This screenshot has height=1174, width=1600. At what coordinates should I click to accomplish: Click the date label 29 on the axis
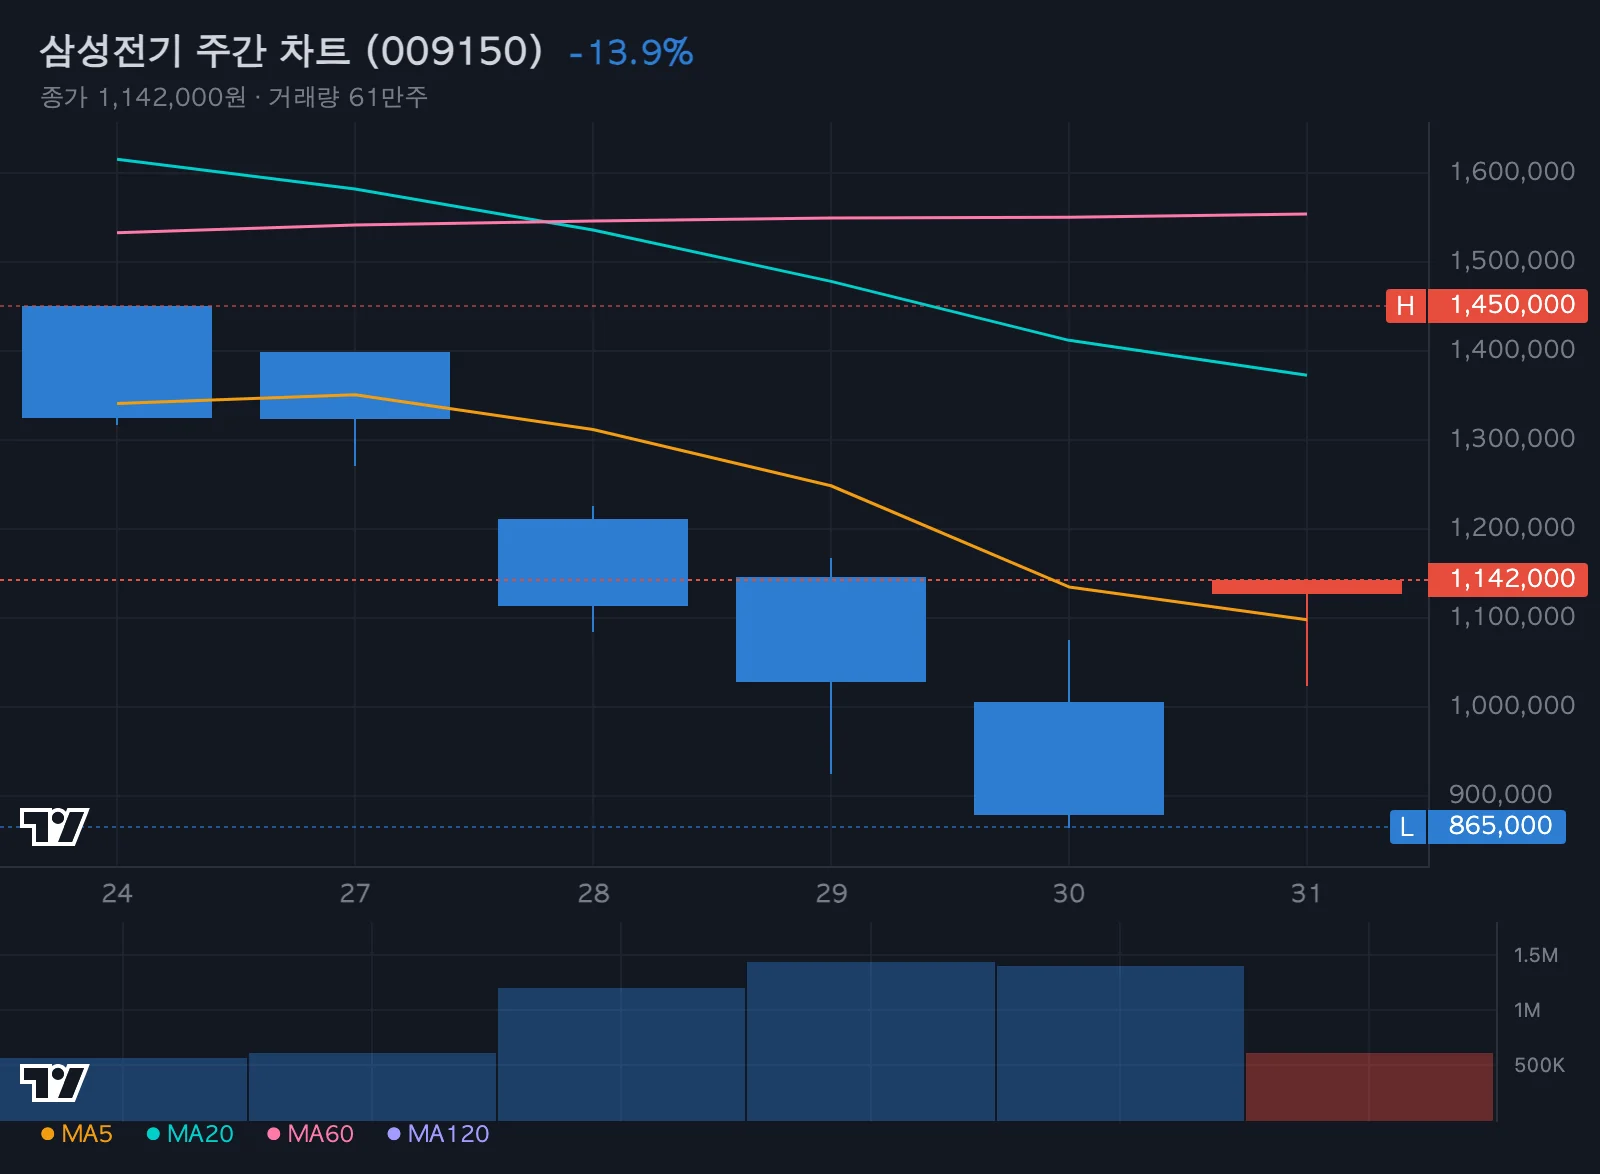(831, 893)
